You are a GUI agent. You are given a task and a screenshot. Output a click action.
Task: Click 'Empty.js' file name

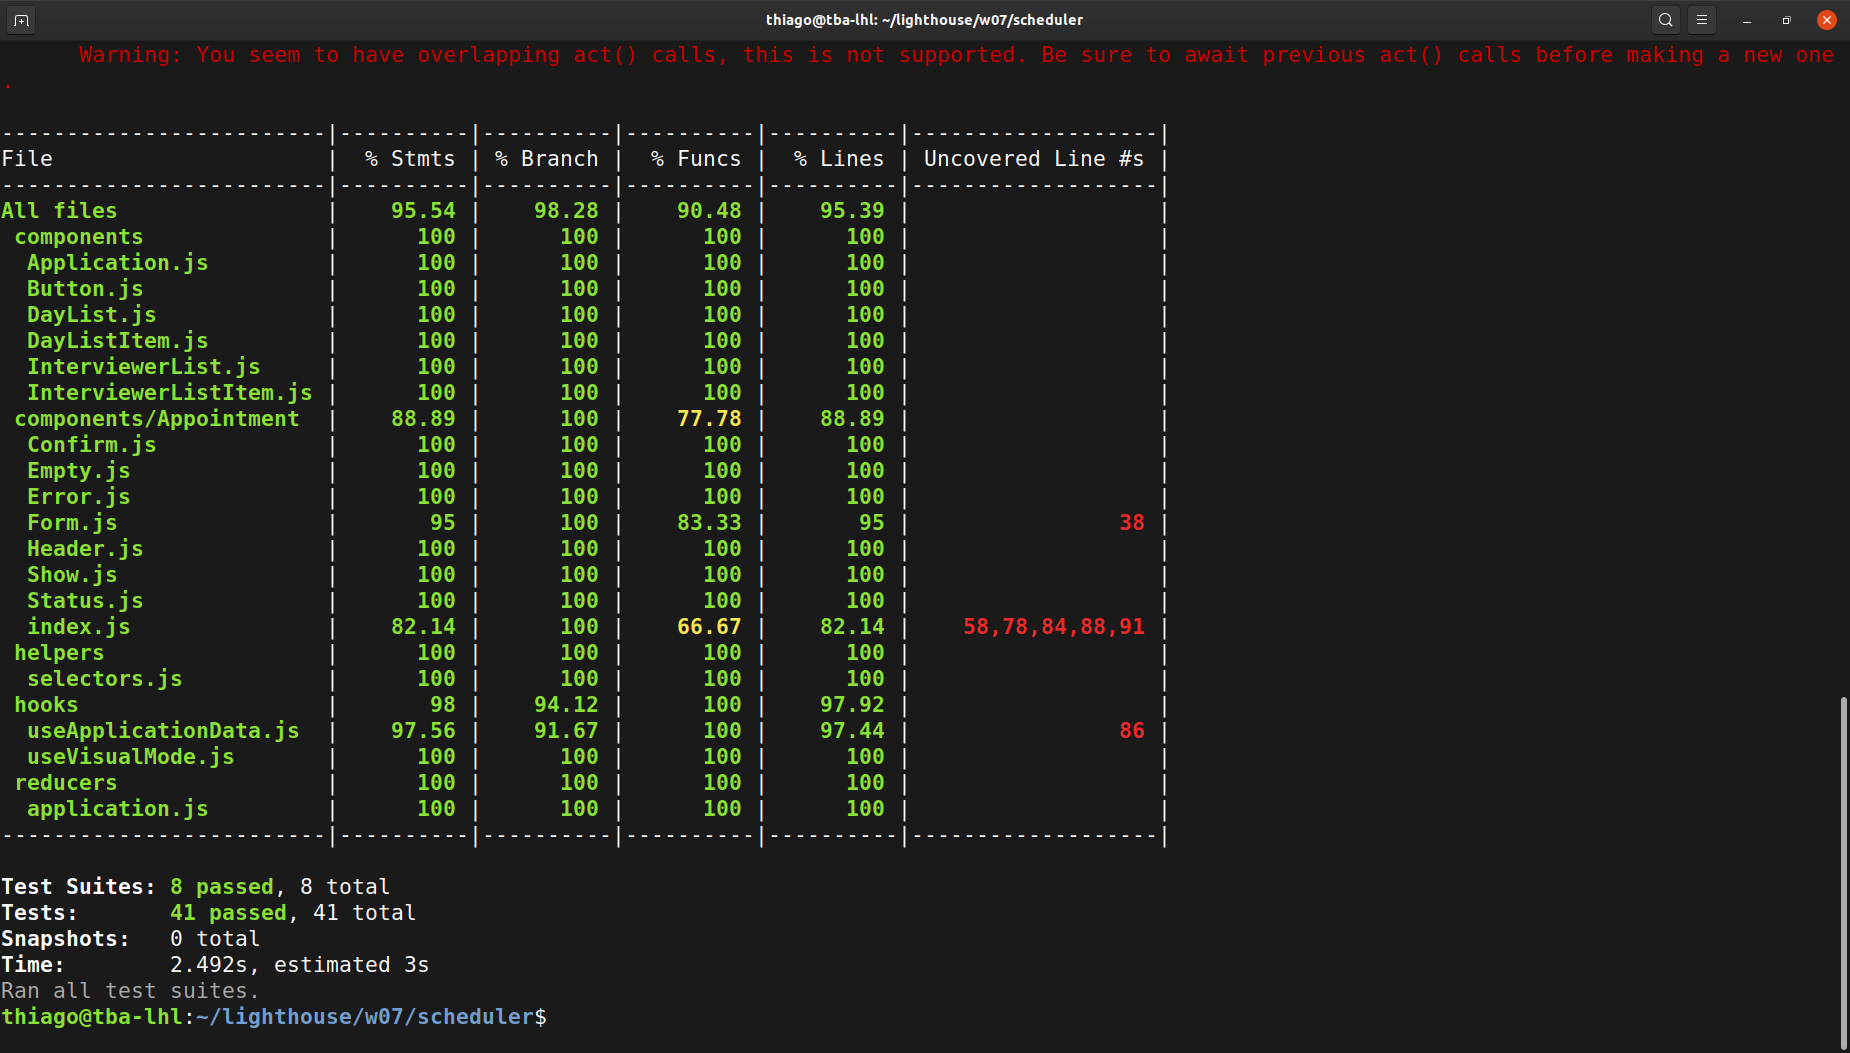79,471
